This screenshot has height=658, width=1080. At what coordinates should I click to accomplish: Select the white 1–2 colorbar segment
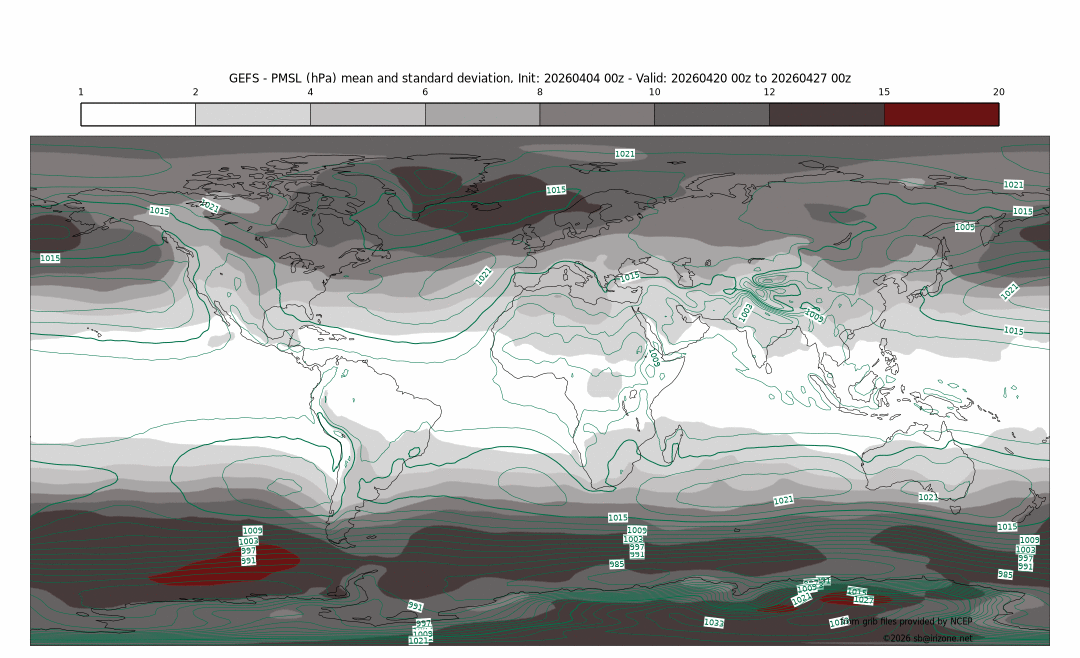coord(138,114)
